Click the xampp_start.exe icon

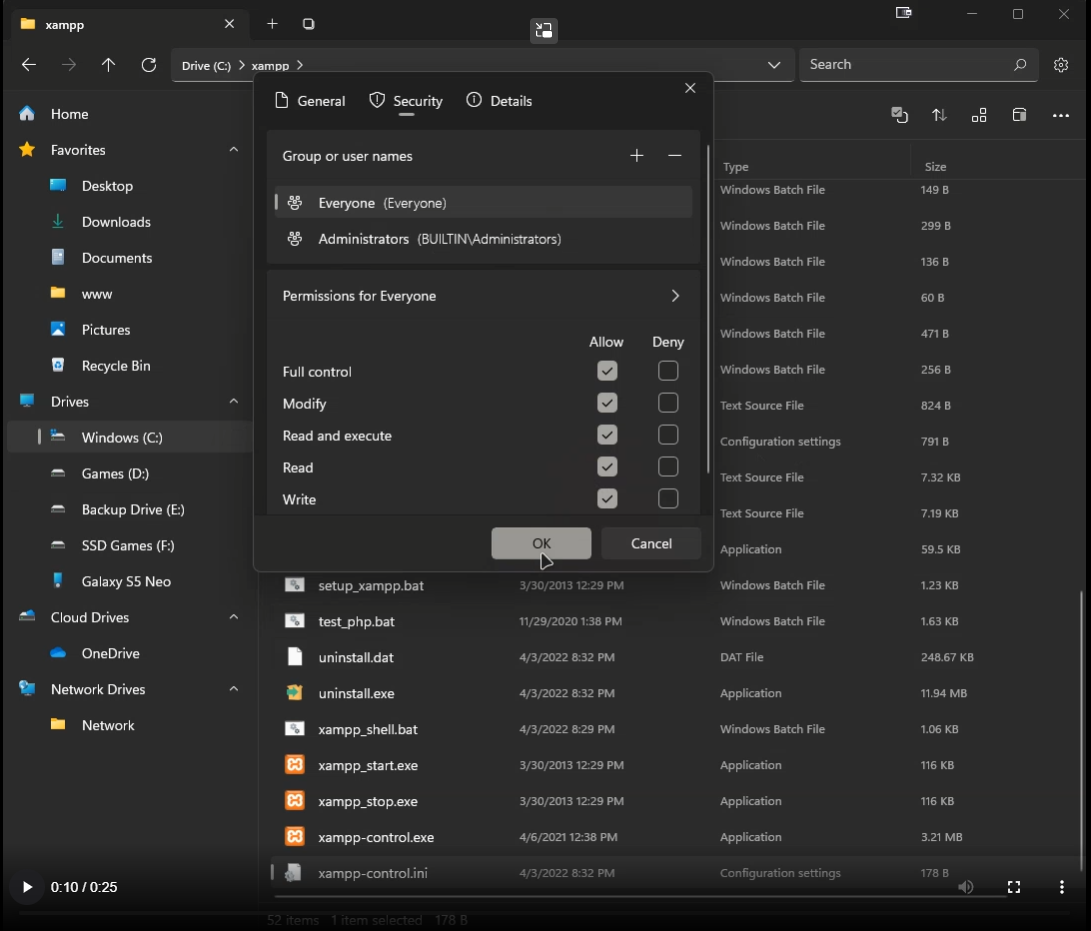click(294, 765)
